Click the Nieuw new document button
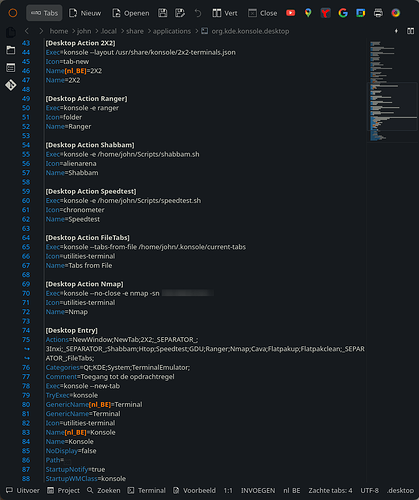This screenshot has width=419, height=500. point(85,13)
